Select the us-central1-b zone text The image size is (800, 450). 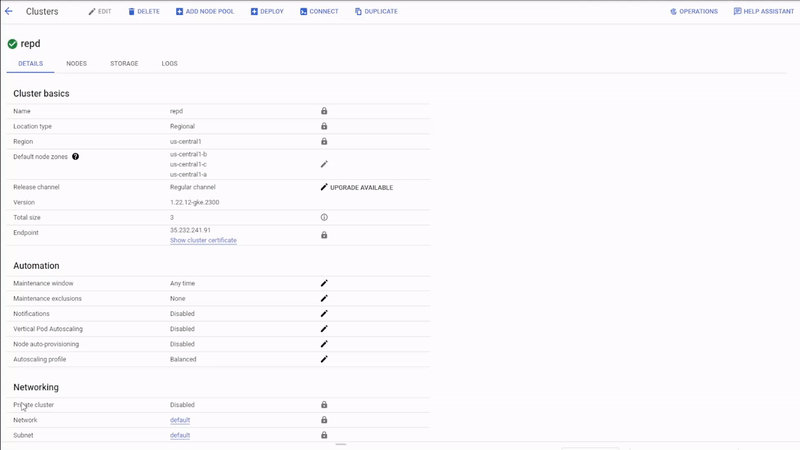point(188,154)
